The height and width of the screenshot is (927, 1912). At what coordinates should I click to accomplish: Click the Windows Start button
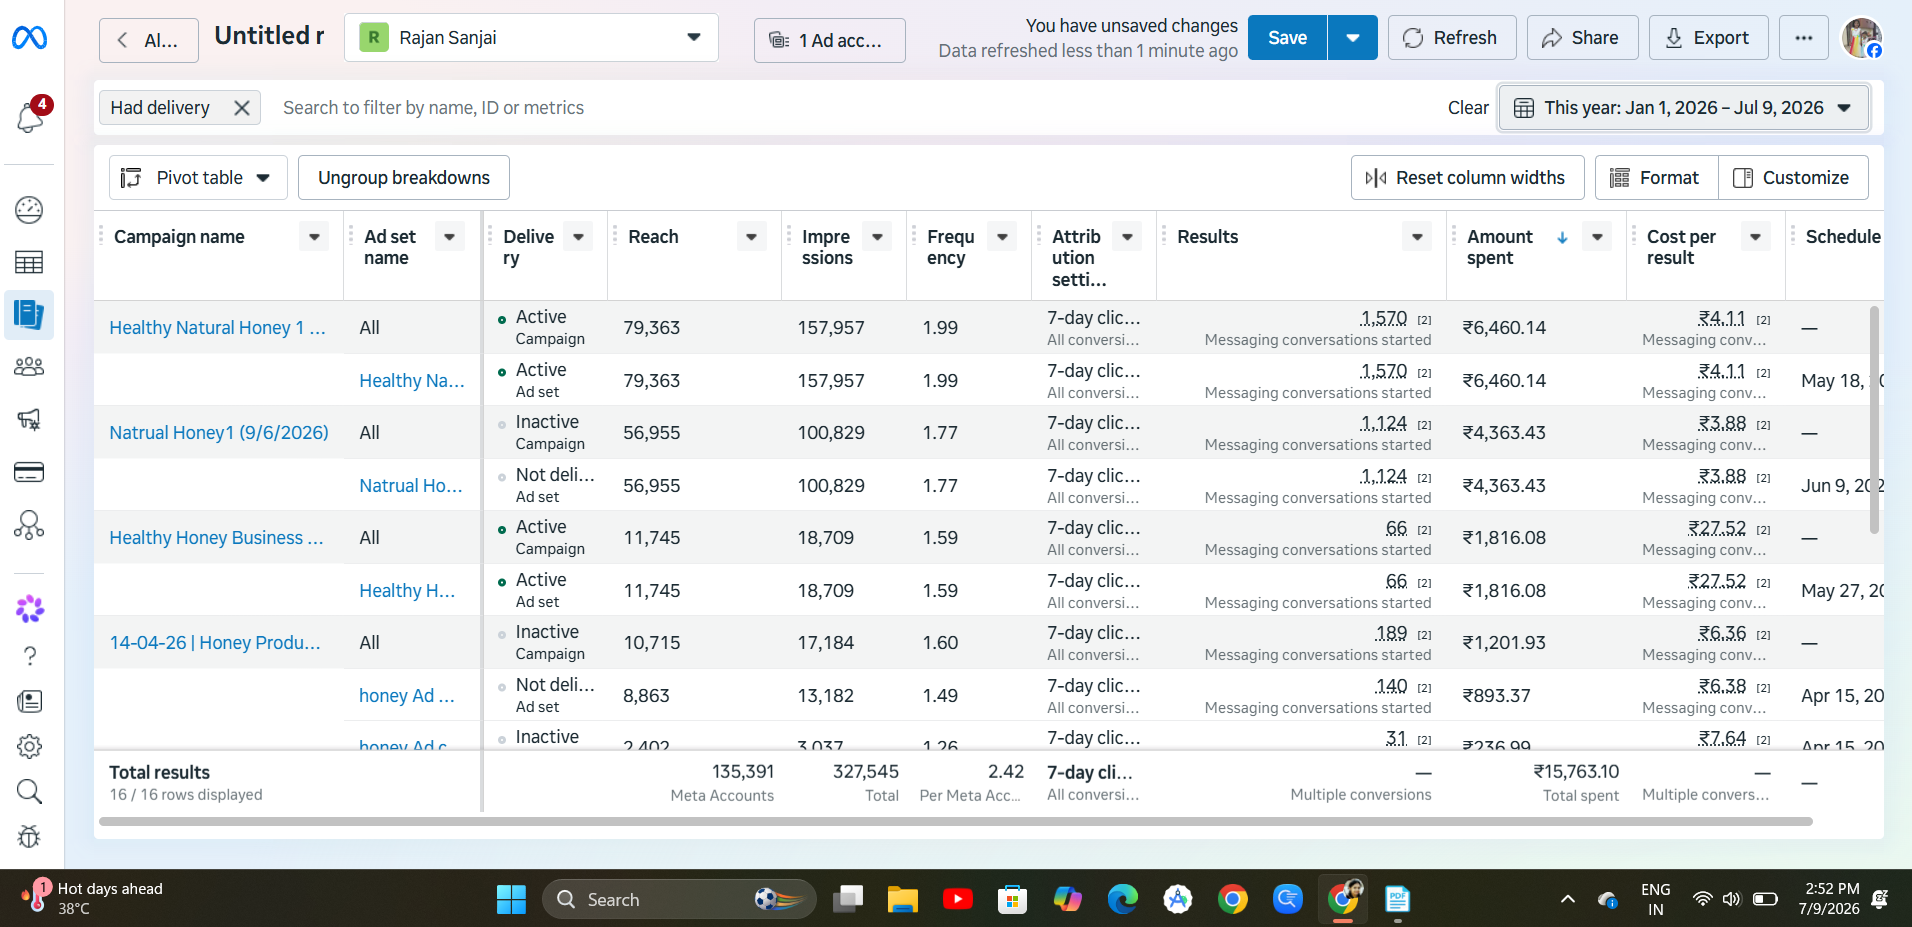tap(511, 899)
